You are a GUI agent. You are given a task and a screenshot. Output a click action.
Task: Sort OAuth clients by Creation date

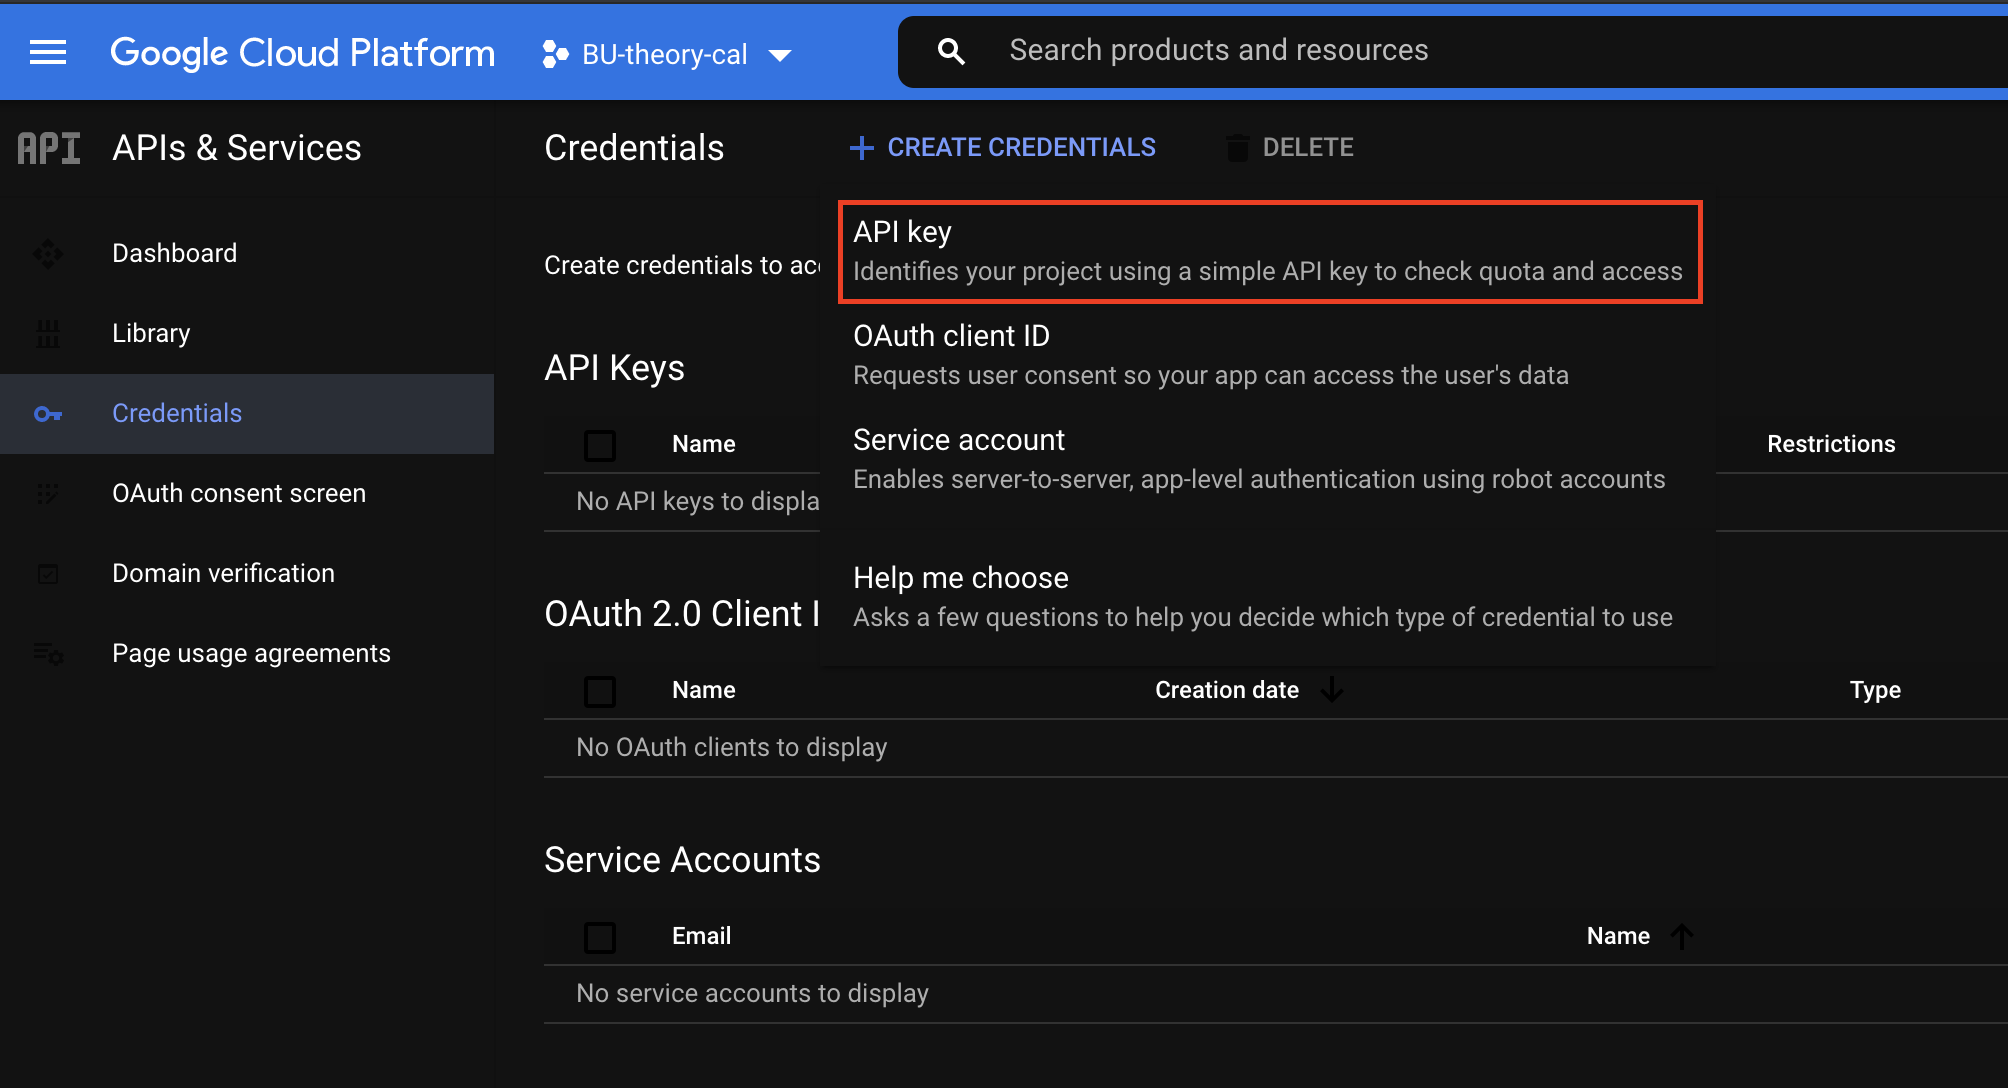[1227, 690]
